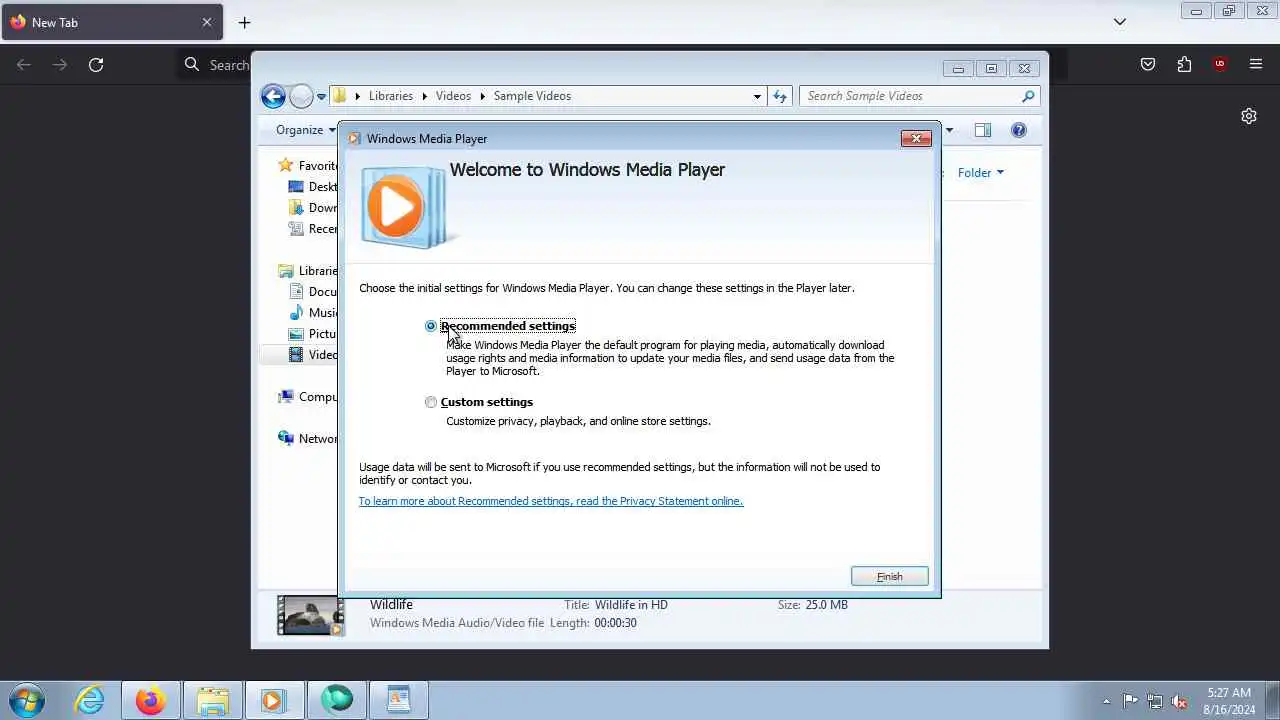Click the last taskbar document window icon
Image resolution: width=1280 pixels, height=720 pixels.
399,700
